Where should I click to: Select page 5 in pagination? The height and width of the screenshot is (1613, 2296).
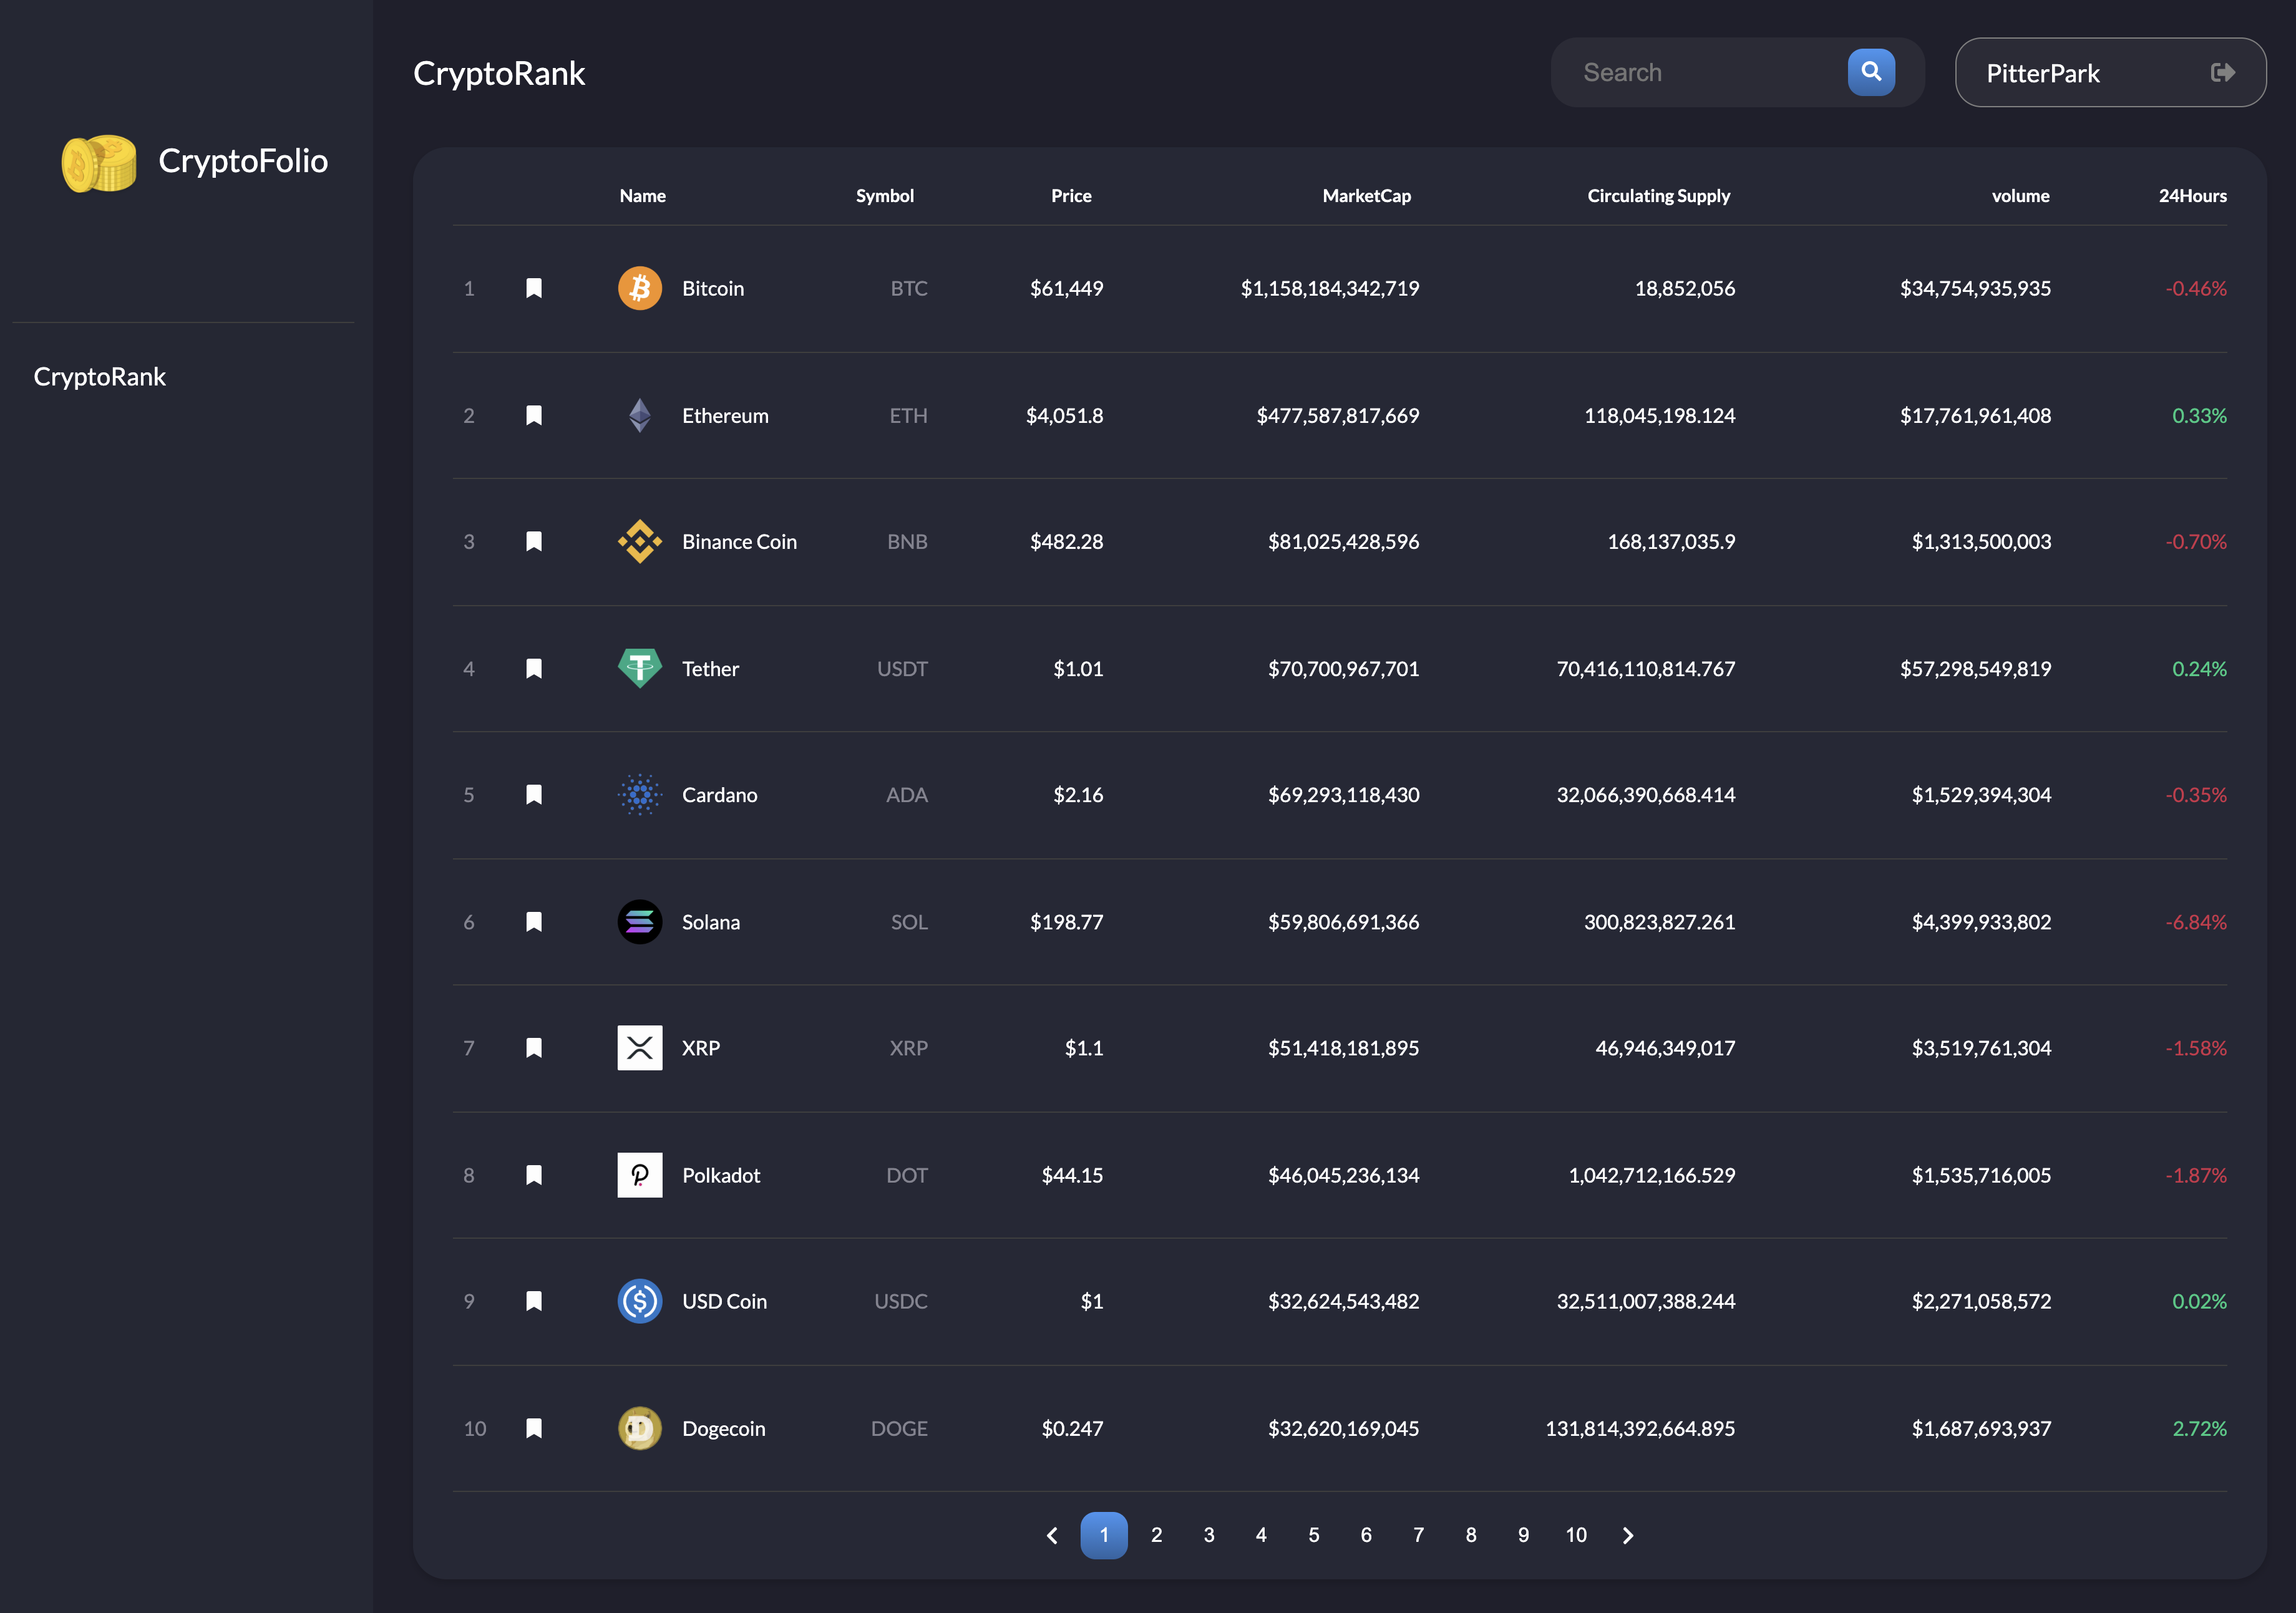coord(1314,1535)
